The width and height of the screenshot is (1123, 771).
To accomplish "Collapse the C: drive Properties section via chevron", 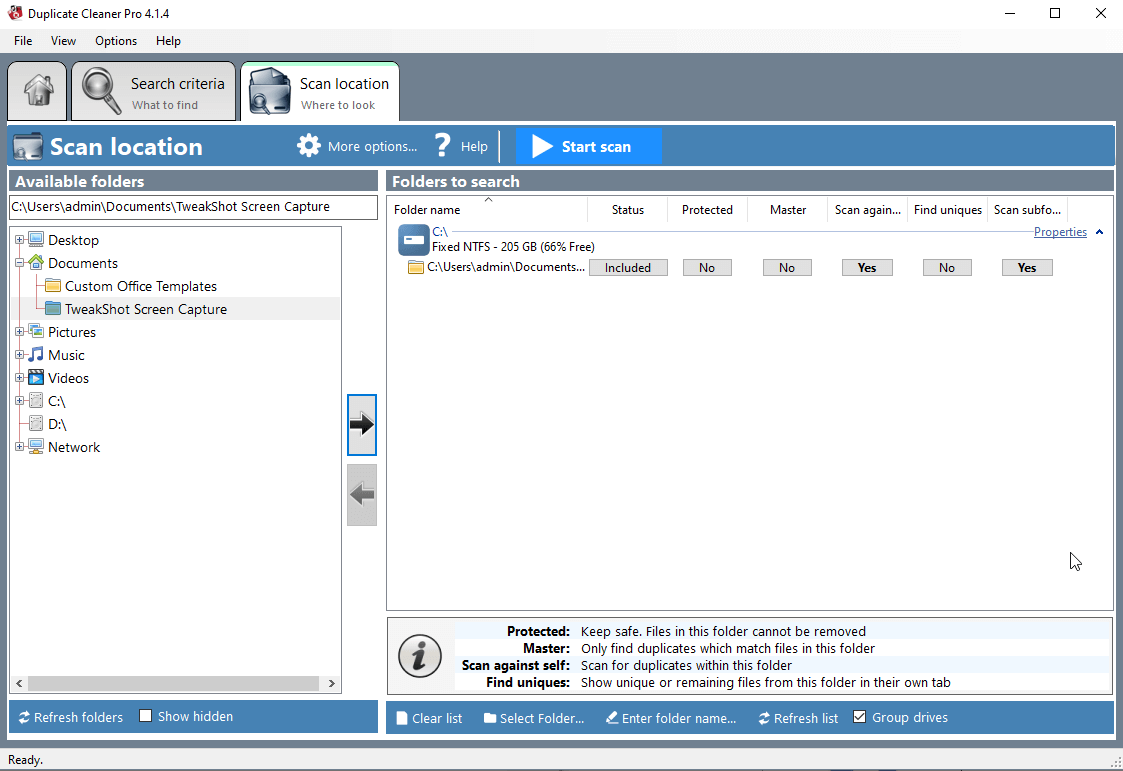I will [x=1098, y=231].
